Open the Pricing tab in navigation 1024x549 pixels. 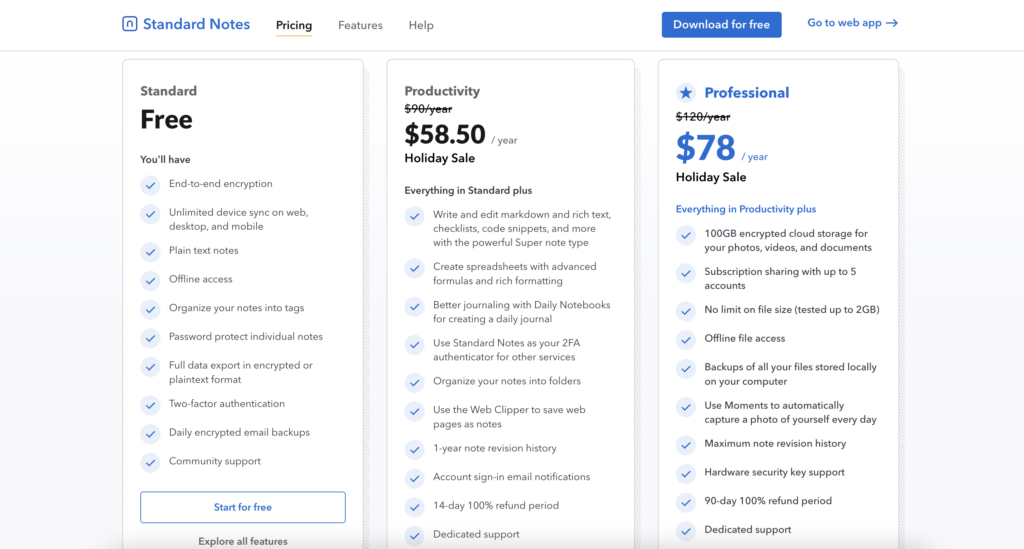click(x=294, y=25)
